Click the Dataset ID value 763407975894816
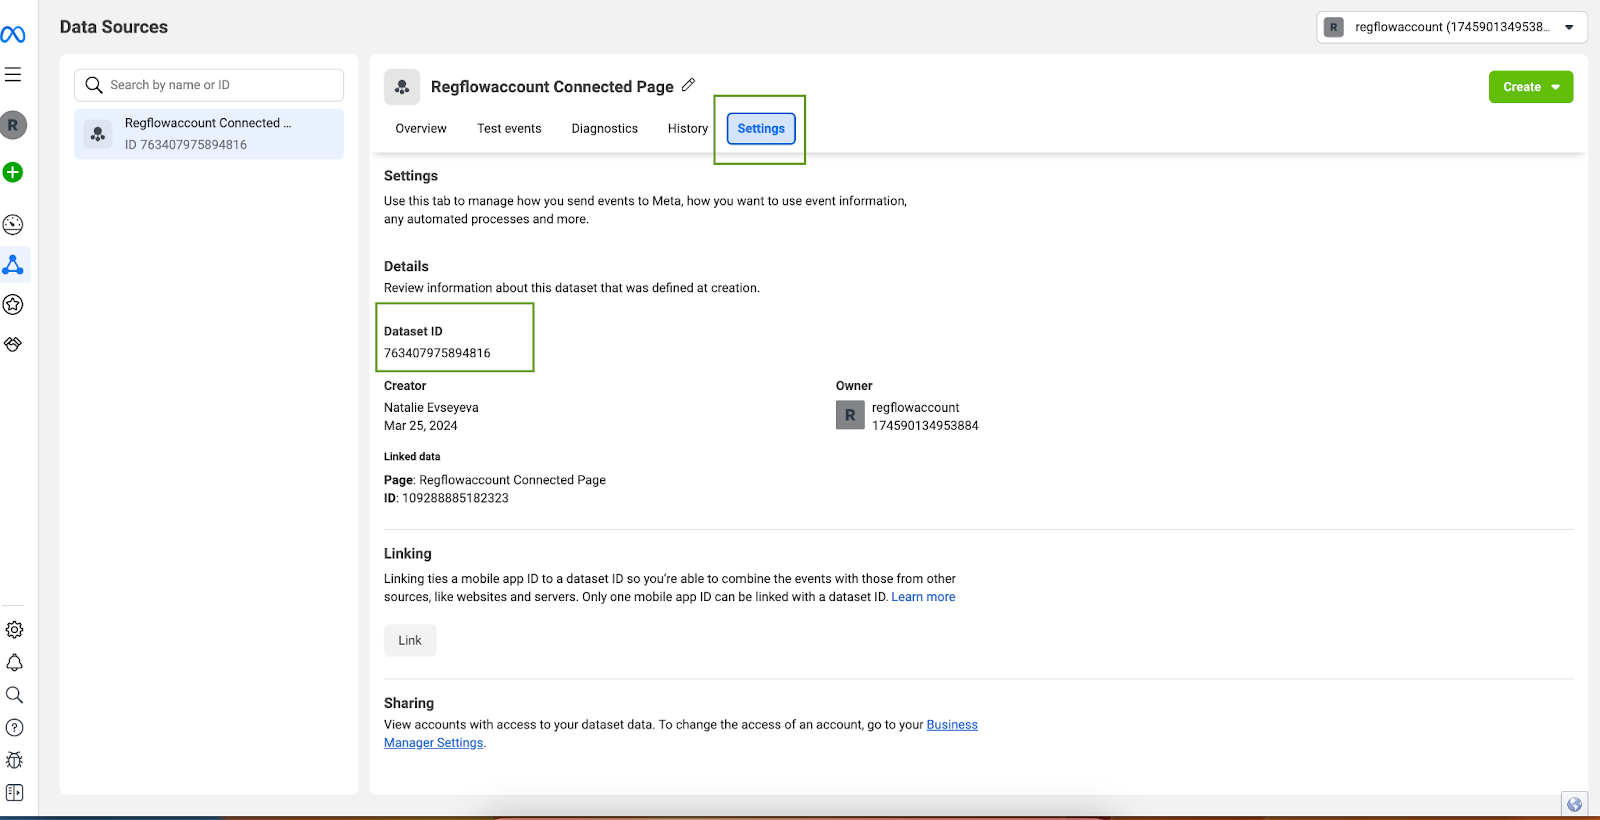The height and width of the screenshot is (820, 1600). (437, 353)
